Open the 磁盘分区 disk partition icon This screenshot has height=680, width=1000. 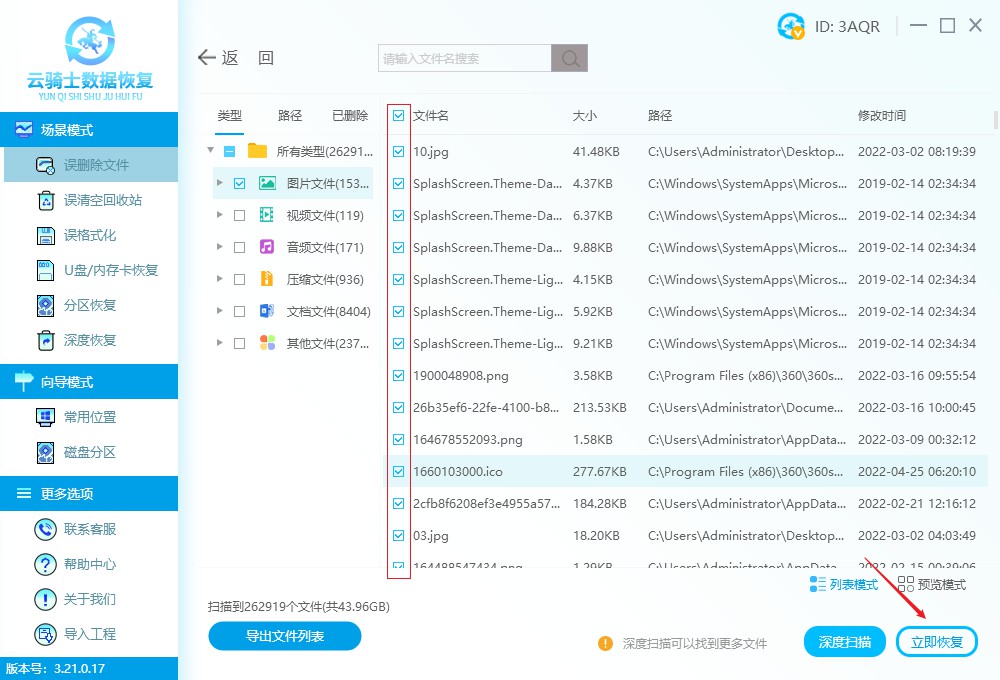45,452
